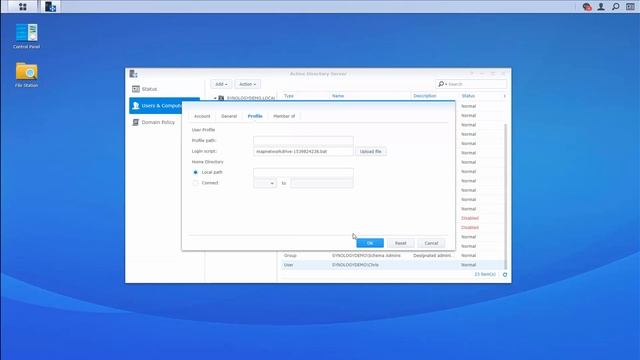The image size is (640, 360).
Task: Select the Schema Admins group row
Action: 392,256
